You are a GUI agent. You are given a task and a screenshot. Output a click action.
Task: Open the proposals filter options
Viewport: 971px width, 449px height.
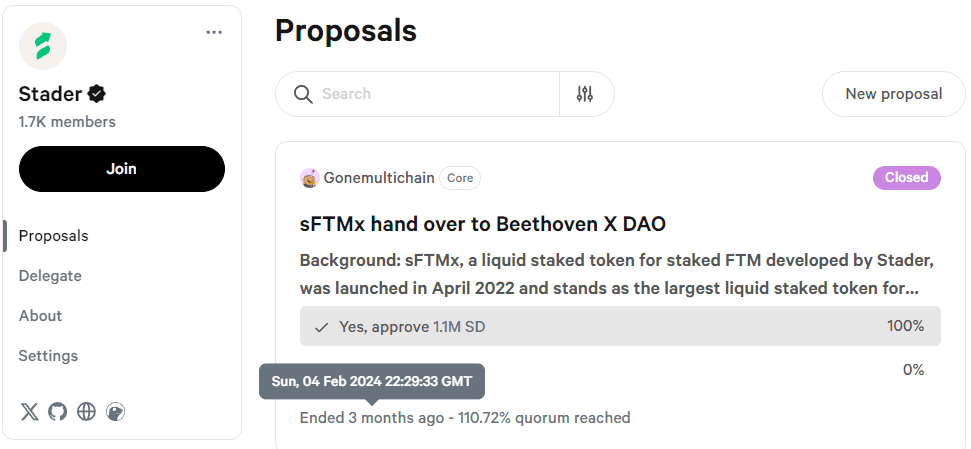[x=585, y=94]
